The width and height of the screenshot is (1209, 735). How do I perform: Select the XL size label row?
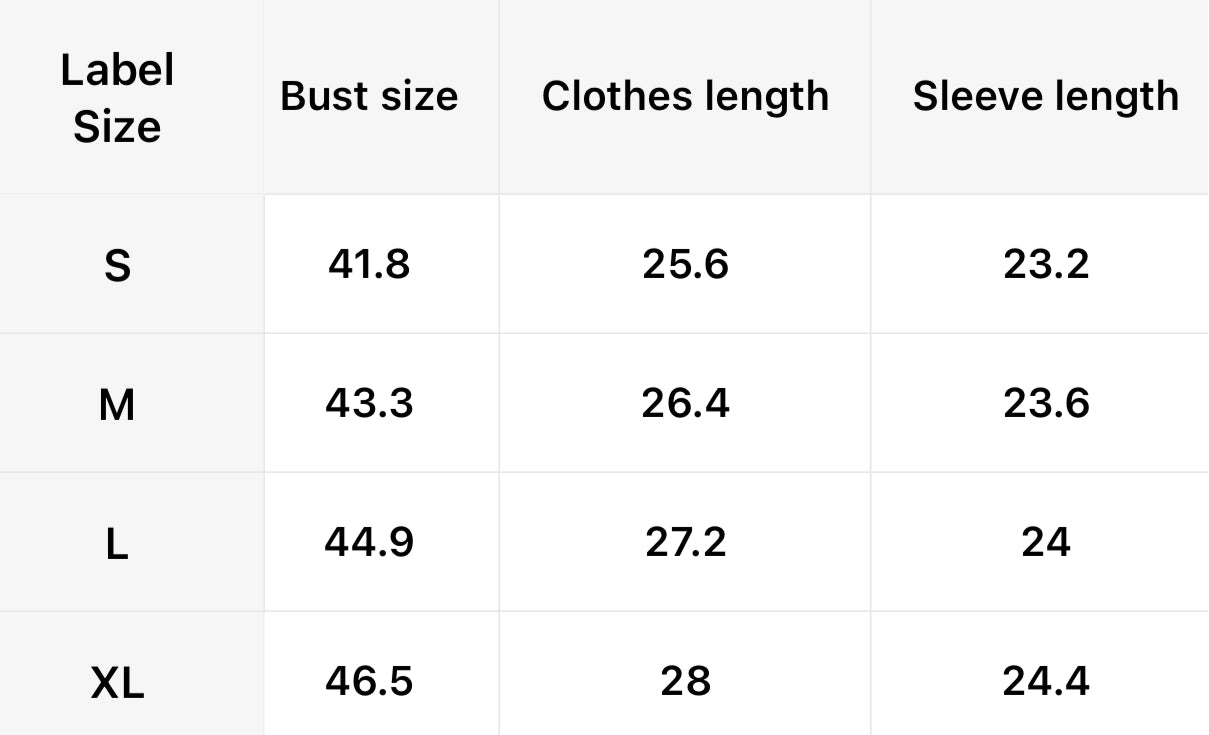117,683
